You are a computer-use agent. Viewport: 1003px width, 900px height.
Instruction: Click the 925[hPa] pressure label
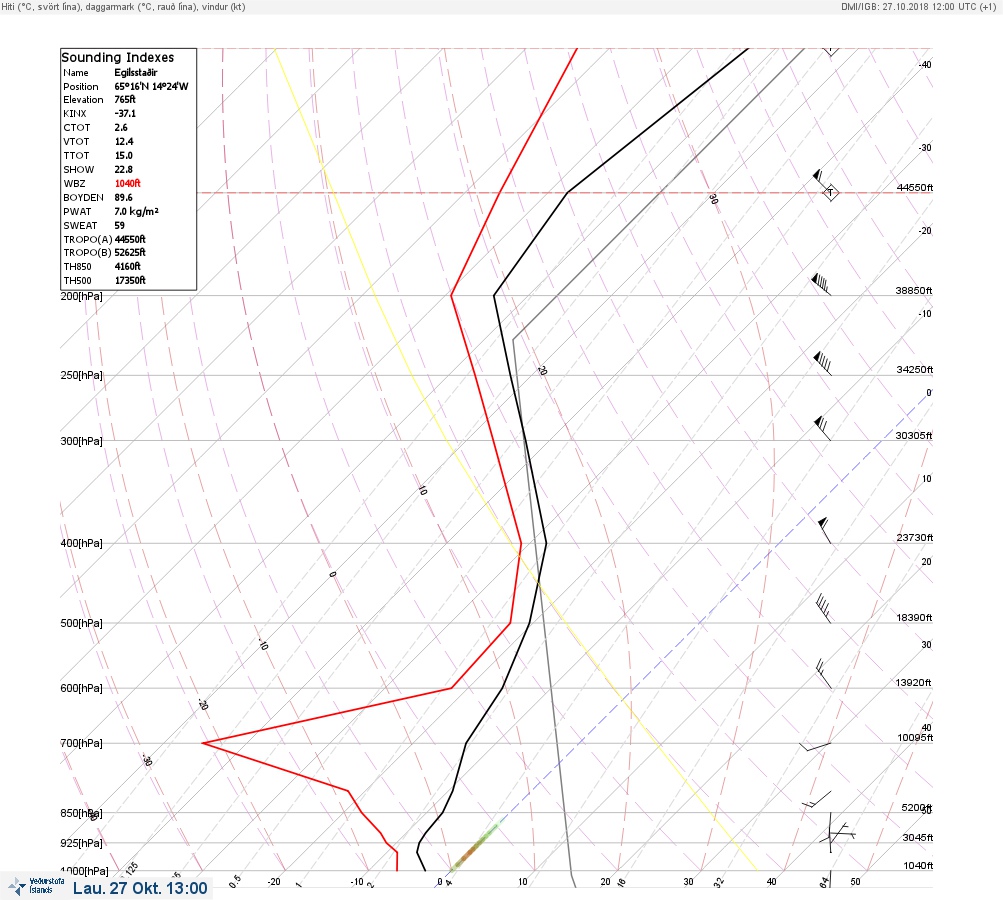coord(81,843)
